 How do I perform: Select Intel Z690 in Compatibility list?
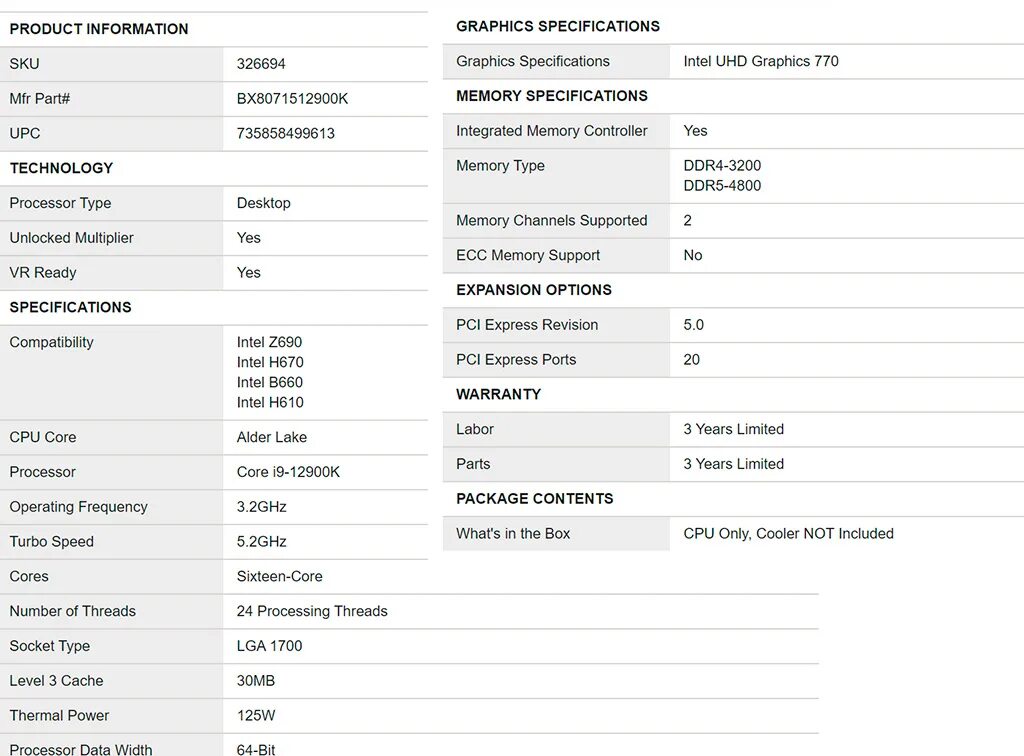point(269,342)
